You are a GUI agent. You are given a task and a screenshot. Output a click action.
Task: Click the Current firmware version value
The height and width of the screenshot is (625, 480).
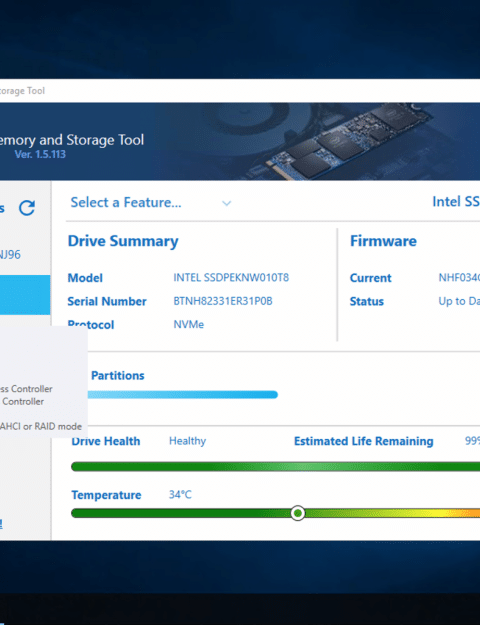(459, 278)
